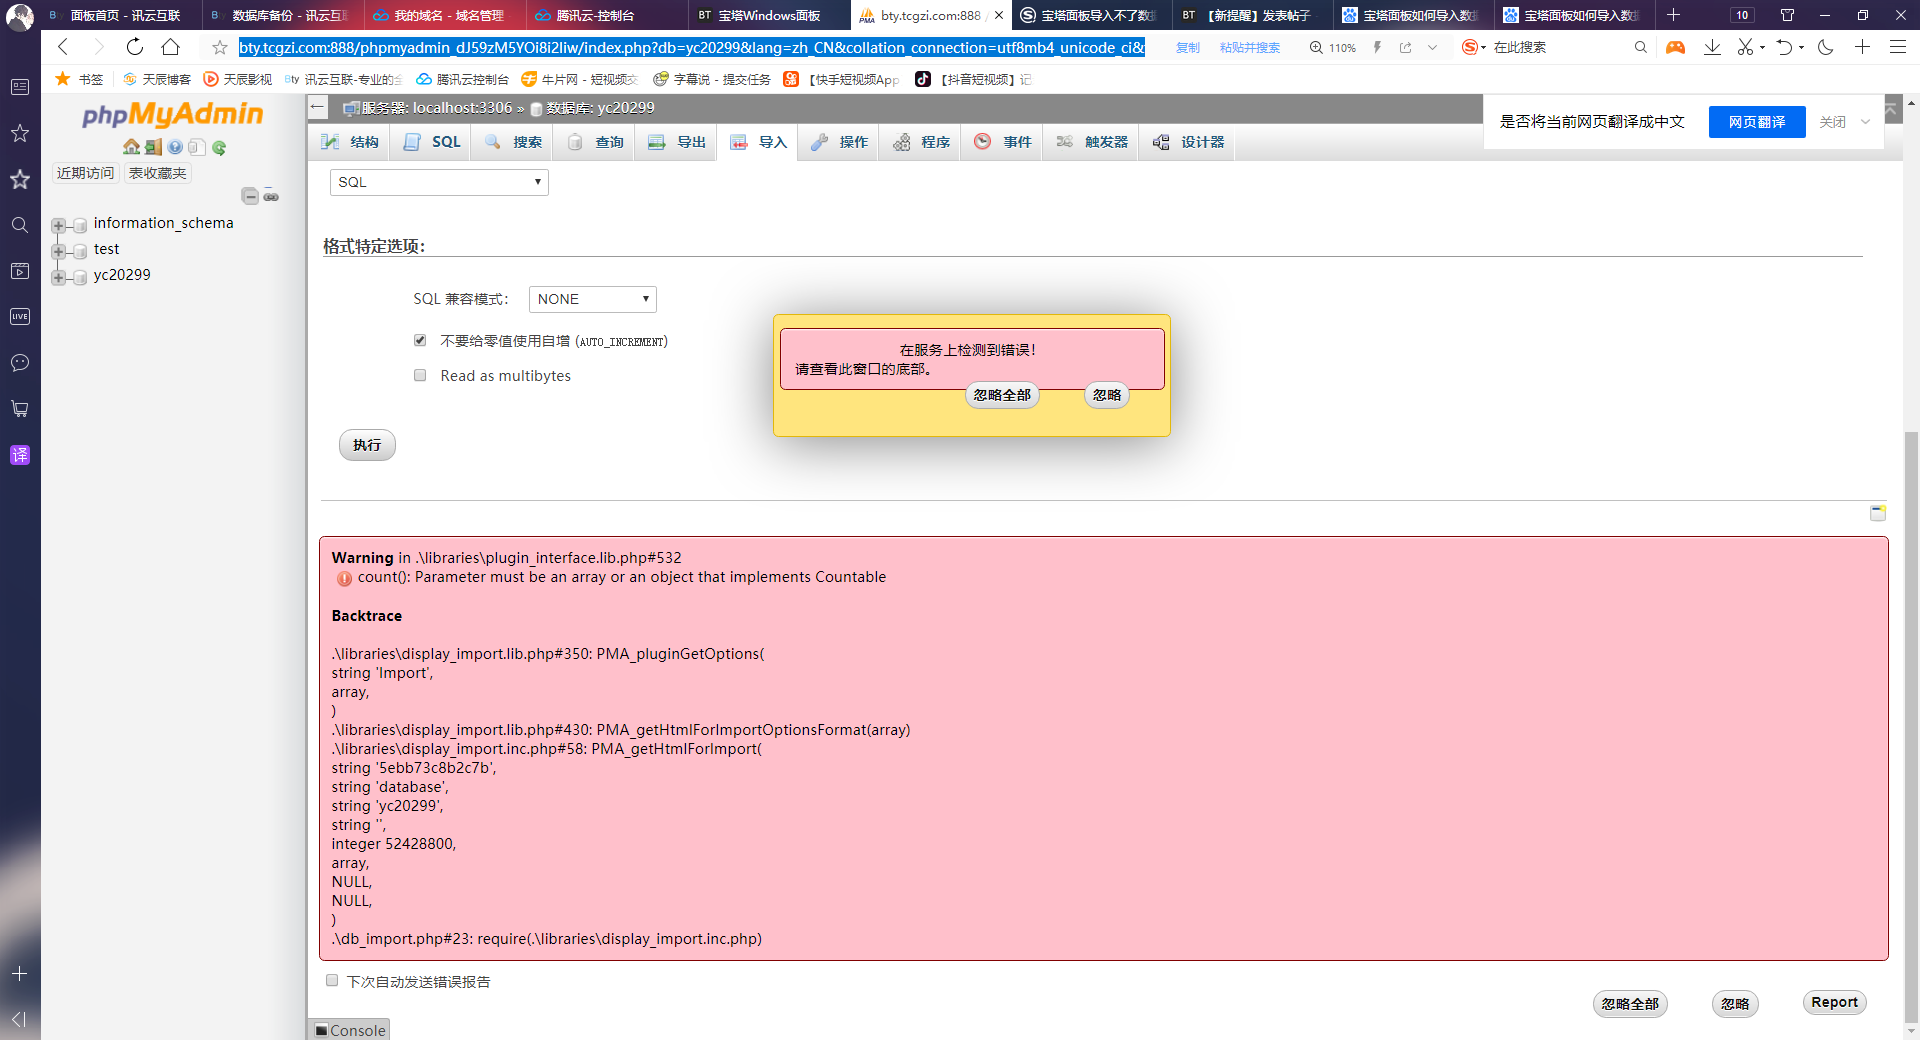This screenshot has height=1040, width=1920.
Task: Expand the test database tree node
Action: pyautogui.click(x=58, y=251)
